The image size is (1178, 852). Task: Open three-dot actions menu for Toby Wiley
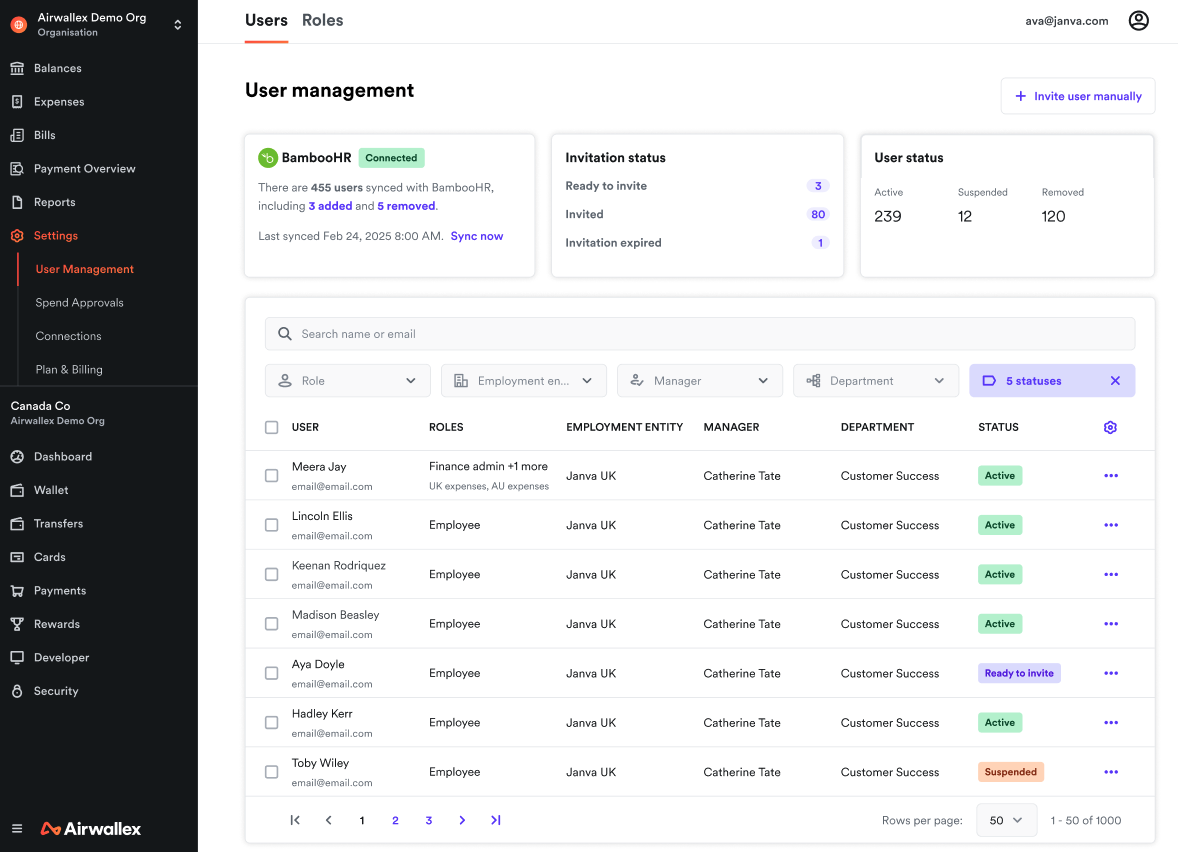[x=1110, y=772]
